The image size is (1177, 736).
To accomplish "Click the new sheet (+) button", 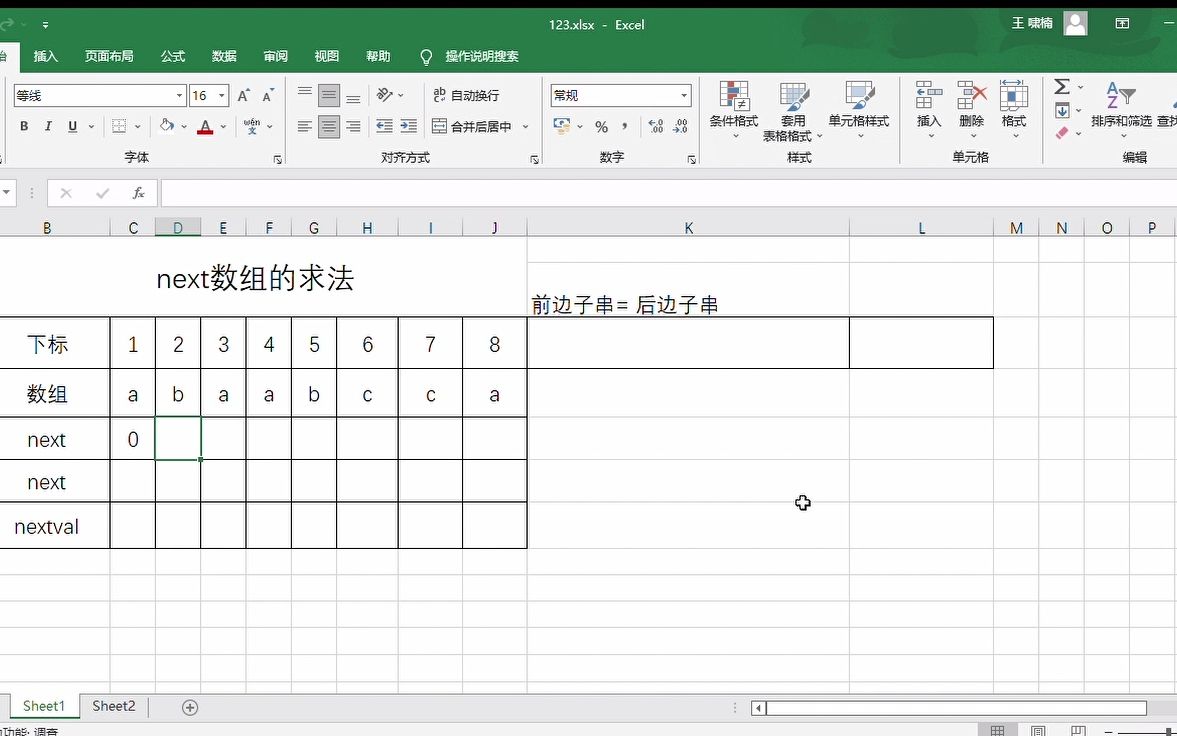I will (189, 706).
